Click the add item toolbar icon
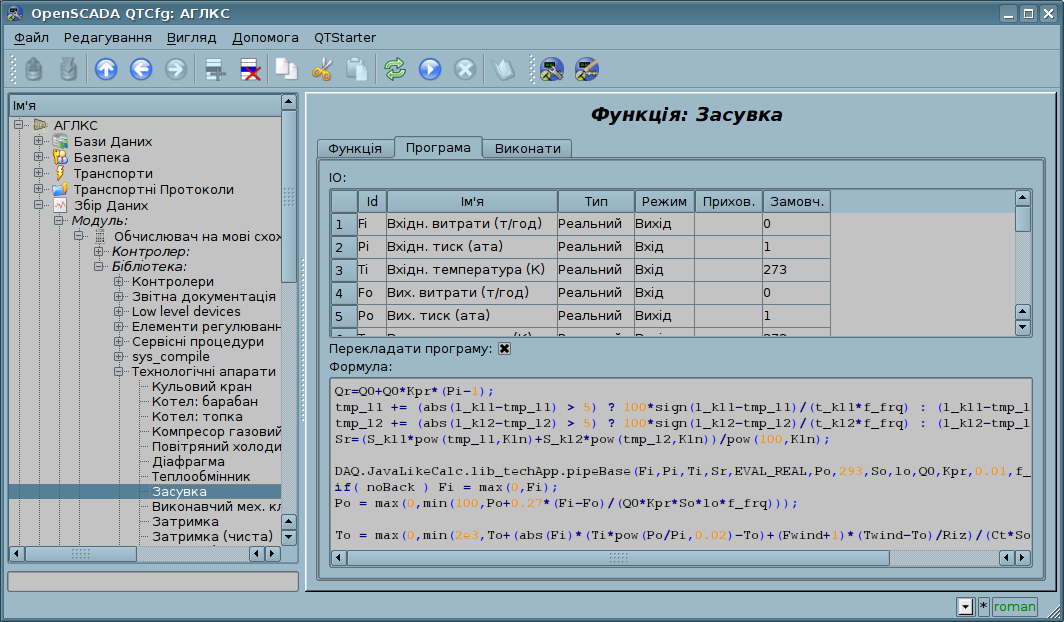 click(214, 69)
